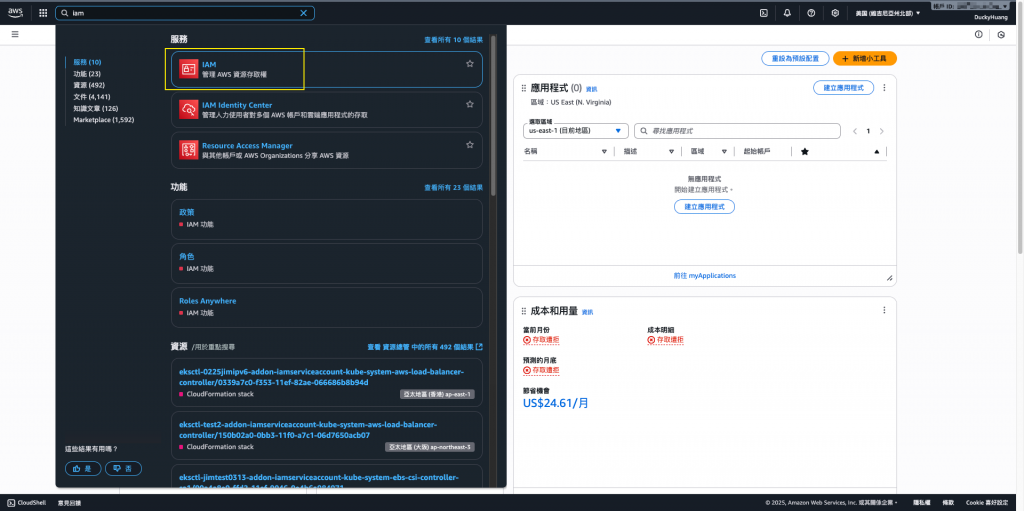
Task: Click 重設為預設配置 button
Action: [x=795, y=58]
